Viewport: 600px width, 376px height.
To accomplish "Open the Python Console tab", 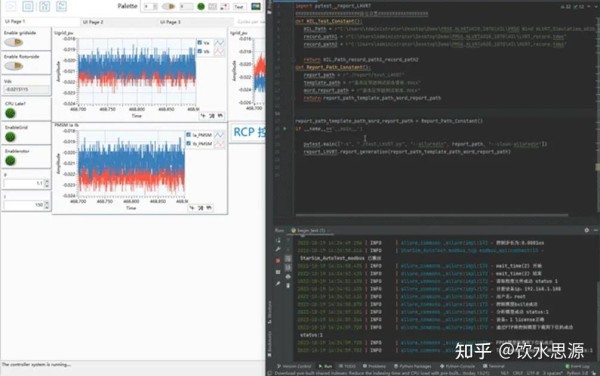I will pos(457,366).
